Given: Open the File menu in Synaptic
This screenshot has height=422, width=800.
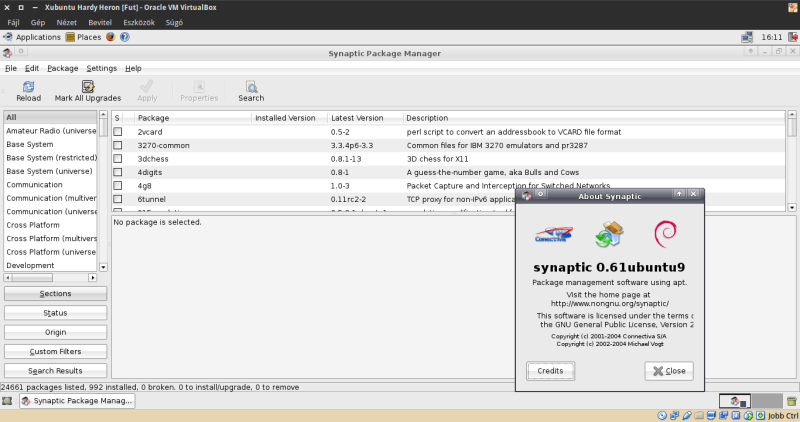Looking at the screenshot, I should click(x=11, y=68).
